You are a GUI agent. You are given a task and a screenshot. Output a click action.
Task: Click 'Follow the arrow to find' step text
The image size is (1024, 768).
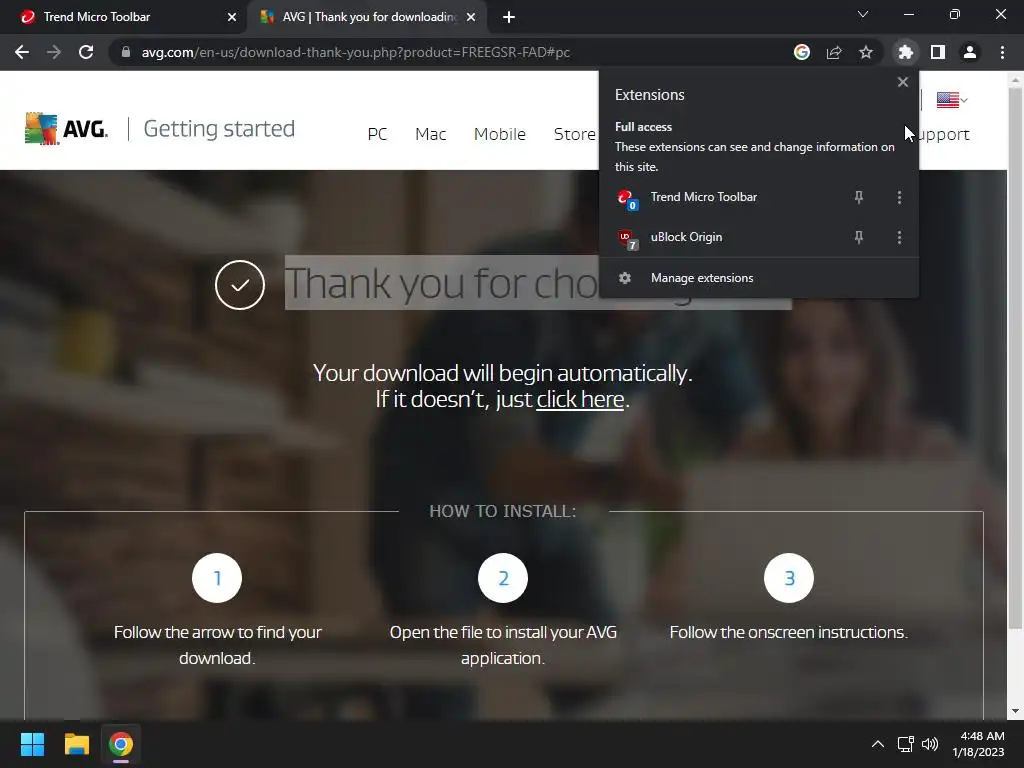[217, 645]
